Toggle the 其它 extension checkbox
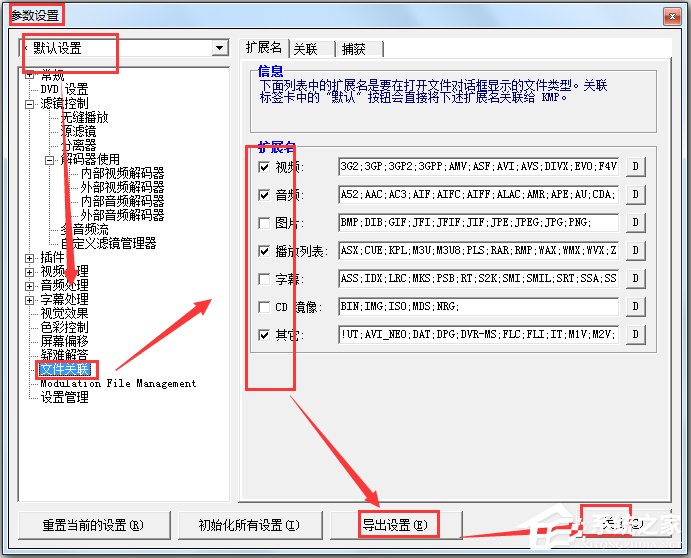The width and height of the screenshot is (691, 558). 264,335
